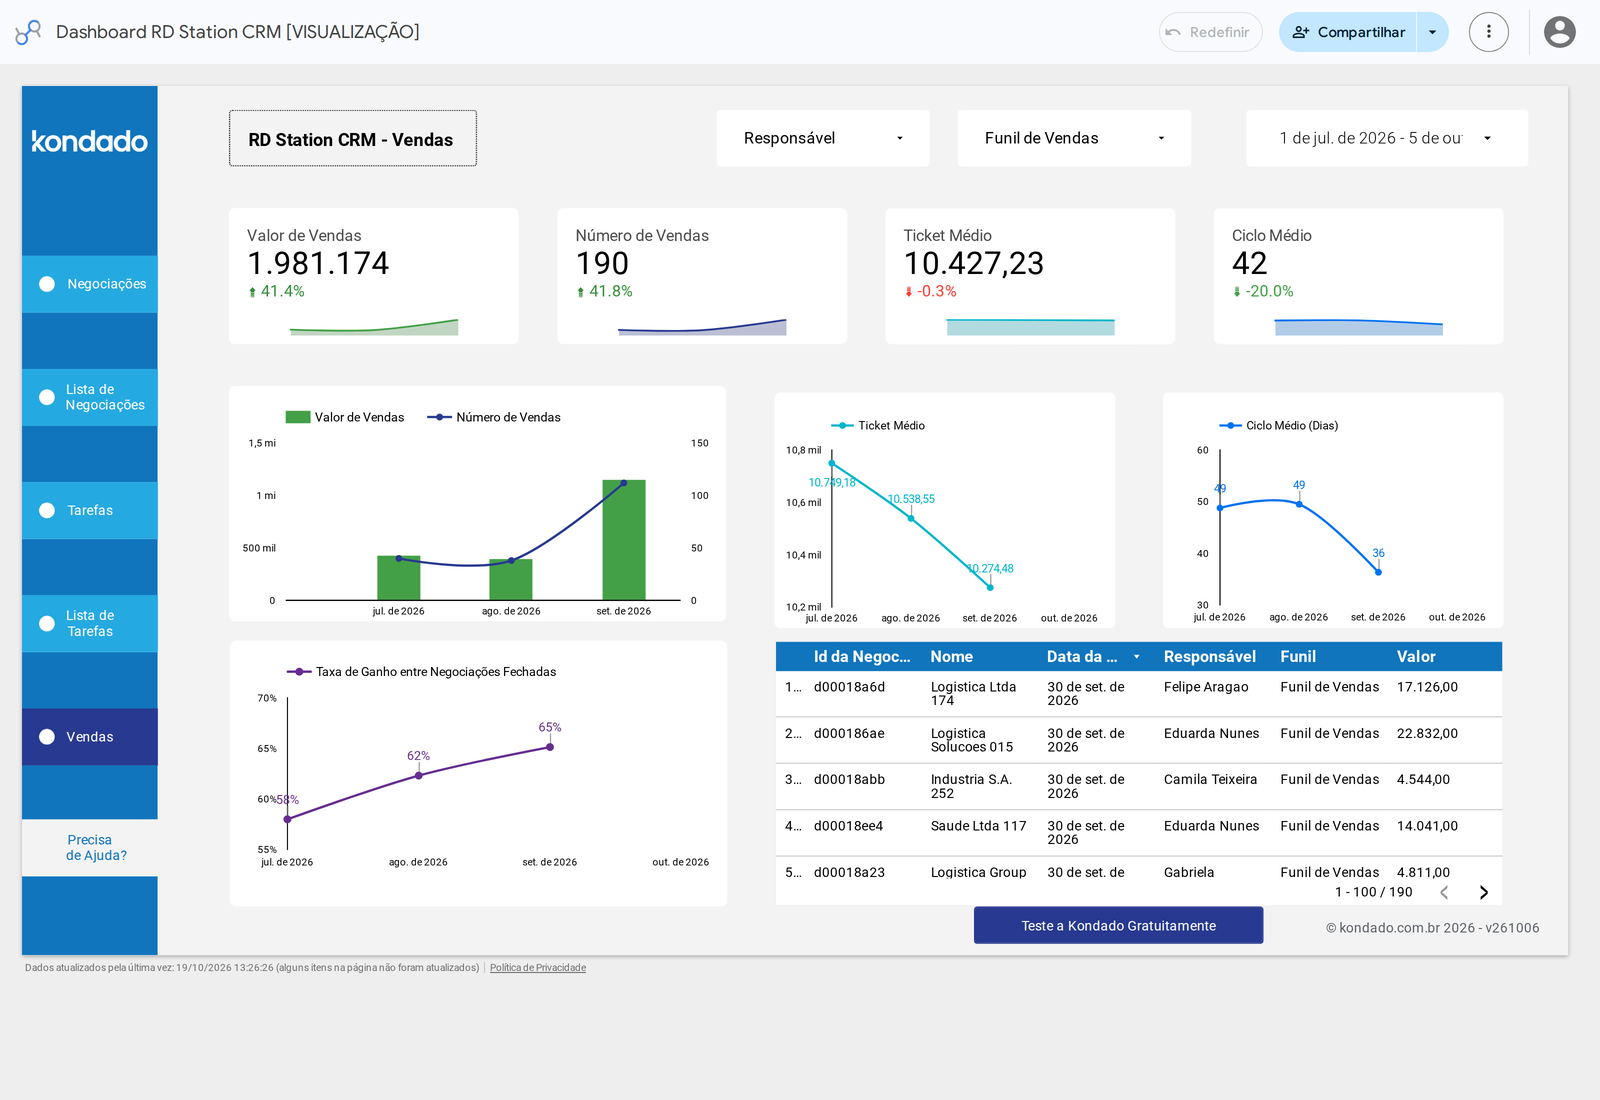Open the user account avatar
The width and height of the screenshot is (1600, 1100).
coord(1559,32)
